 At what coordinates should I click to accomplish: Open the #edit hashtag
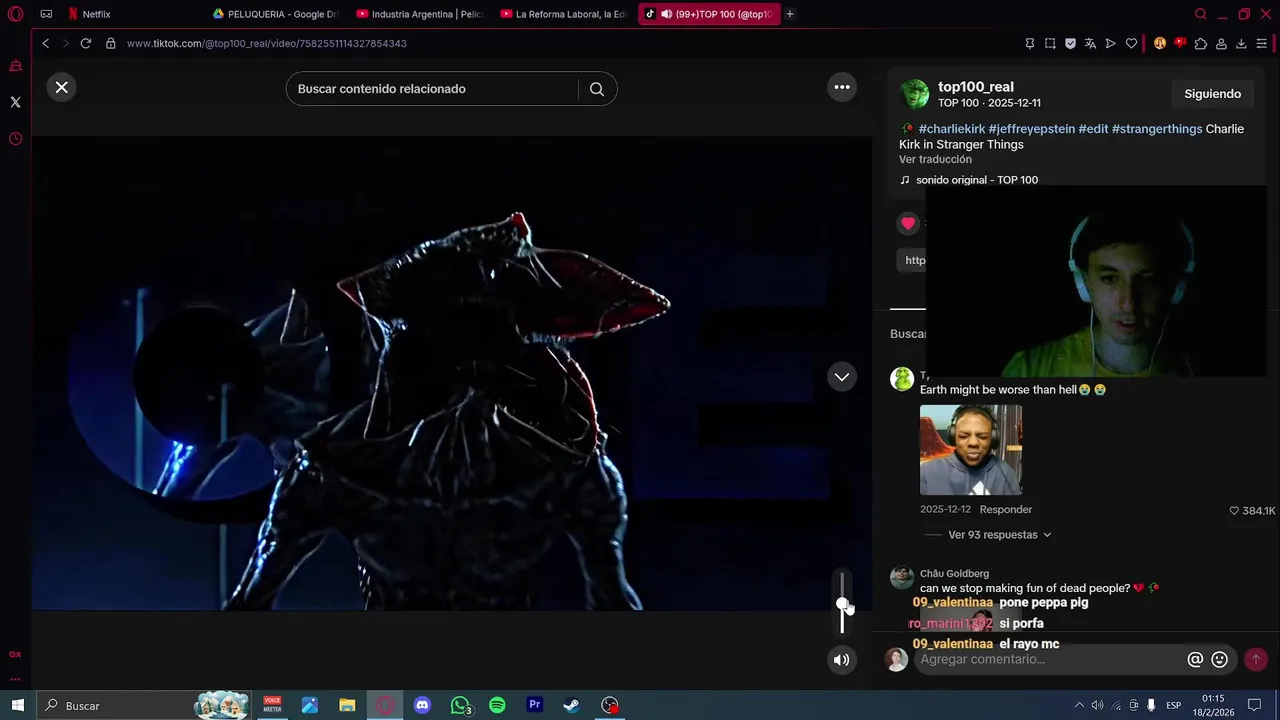[x=1093, y=129]
